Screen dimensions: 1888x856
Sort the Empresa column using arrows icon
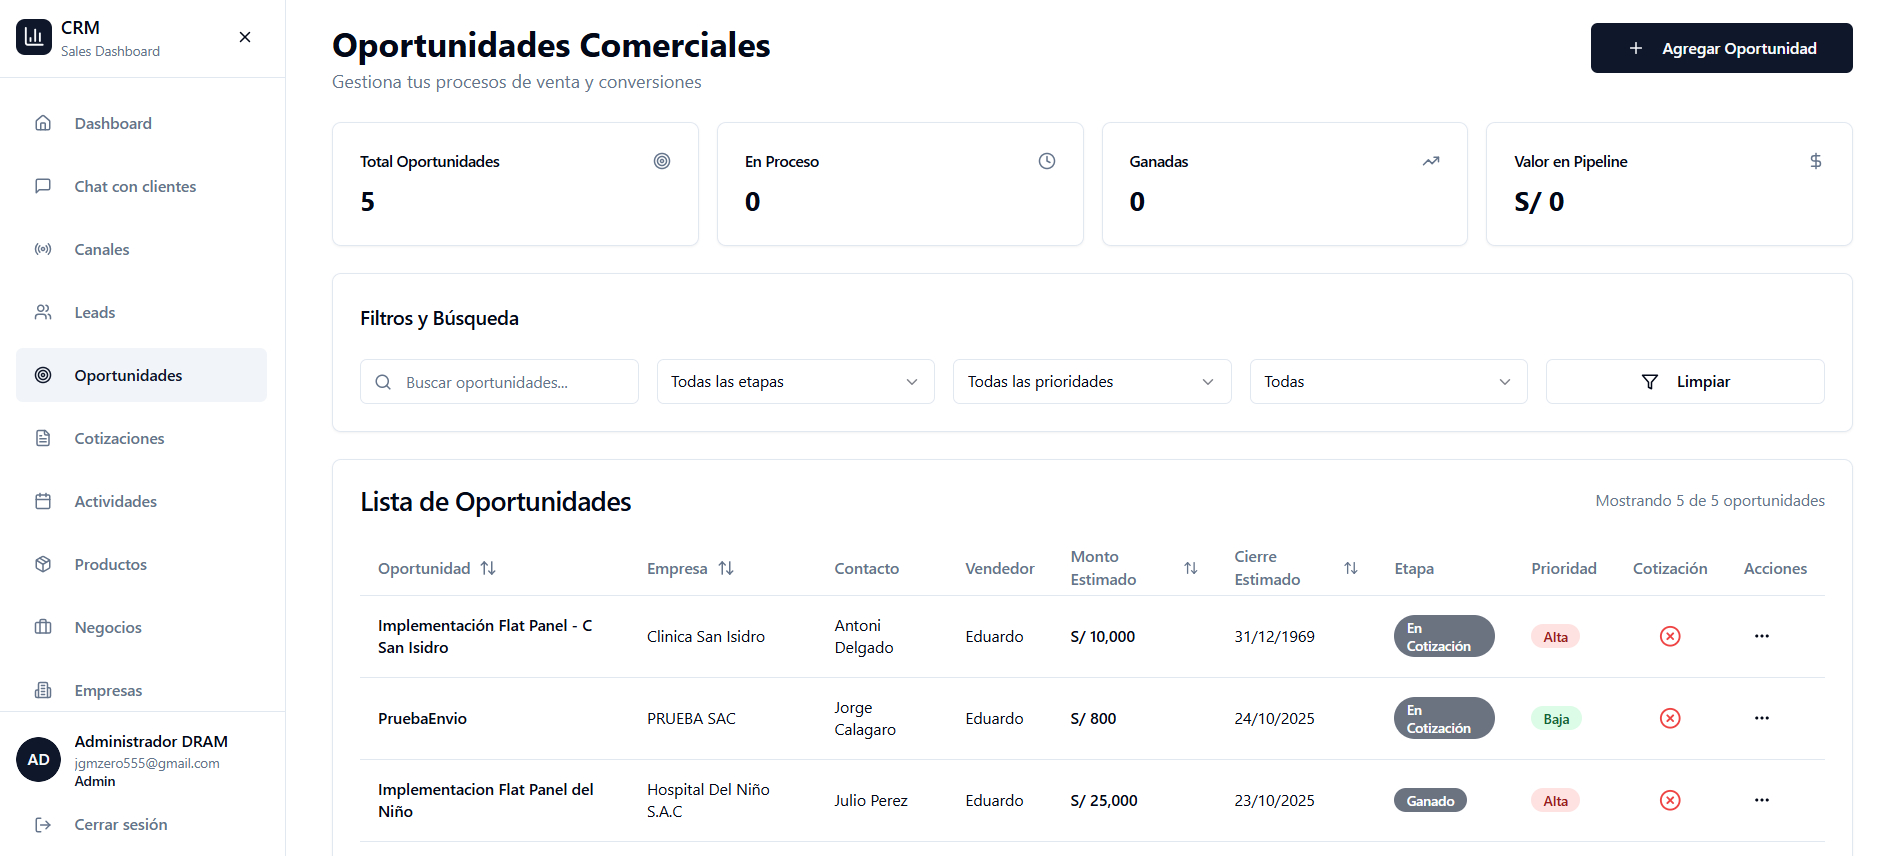click(x=726, y=568)
